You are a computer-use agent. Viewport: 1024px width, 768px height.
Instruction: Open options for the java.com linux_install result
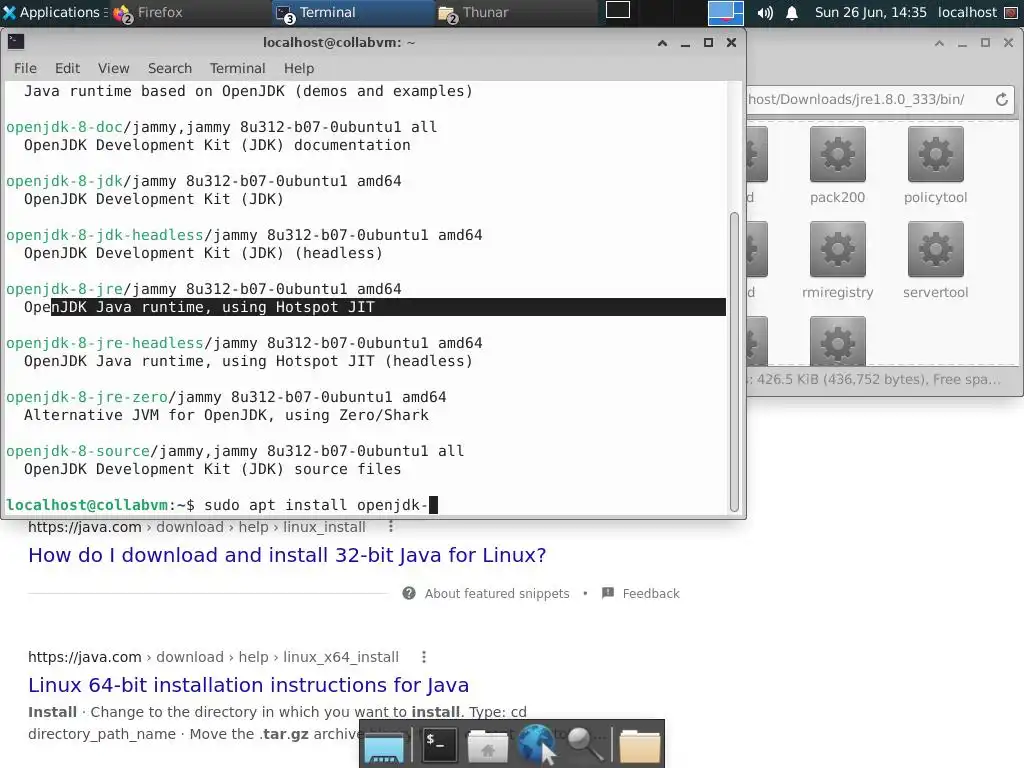[391, 526]
